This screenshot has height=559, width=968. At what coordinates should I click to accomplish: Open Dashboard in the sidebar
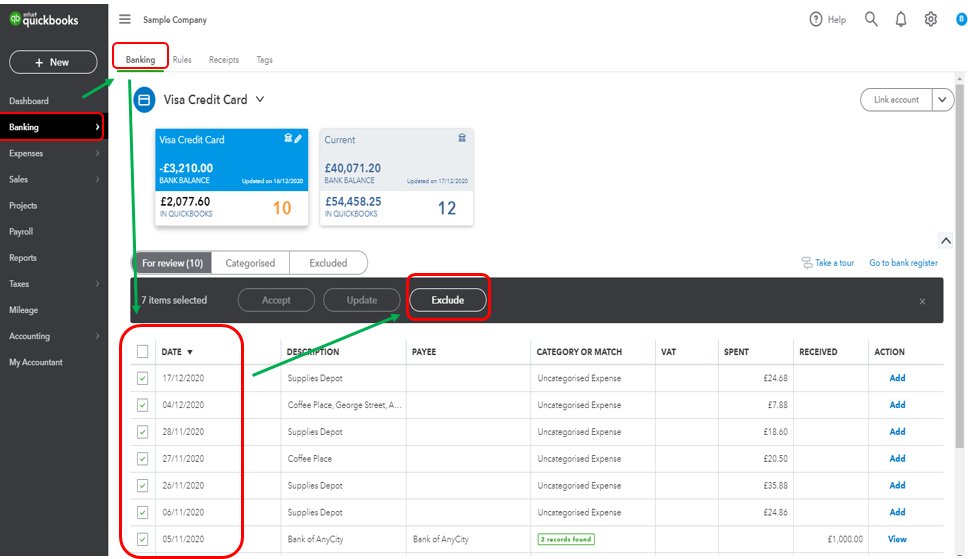coord(28,101)
